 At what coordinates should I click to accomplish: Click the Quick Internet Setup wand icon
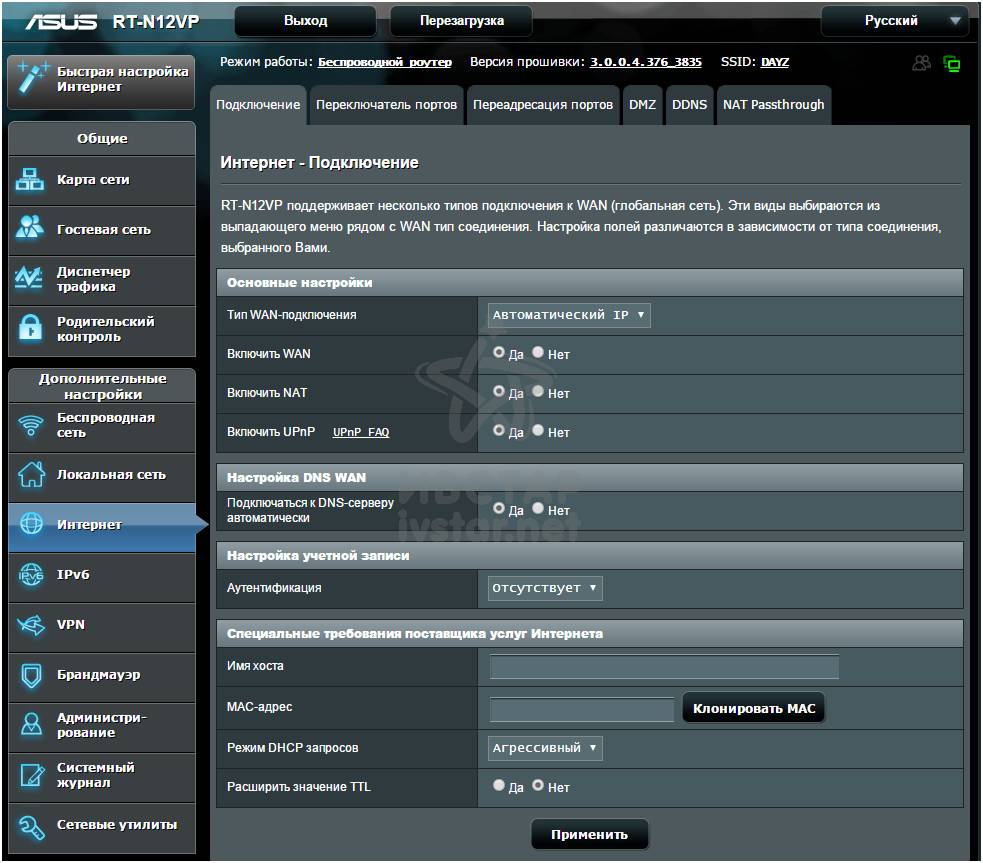tap(31, 79)
